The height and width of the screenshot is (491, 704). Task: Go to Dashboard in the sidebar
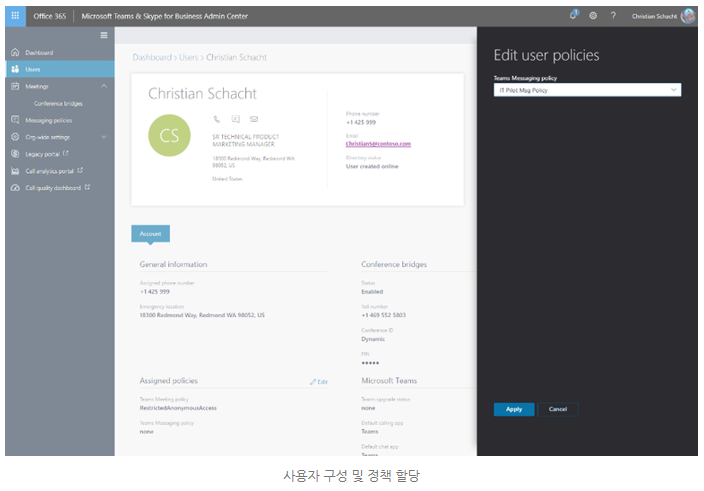click(x=39, y=52)
